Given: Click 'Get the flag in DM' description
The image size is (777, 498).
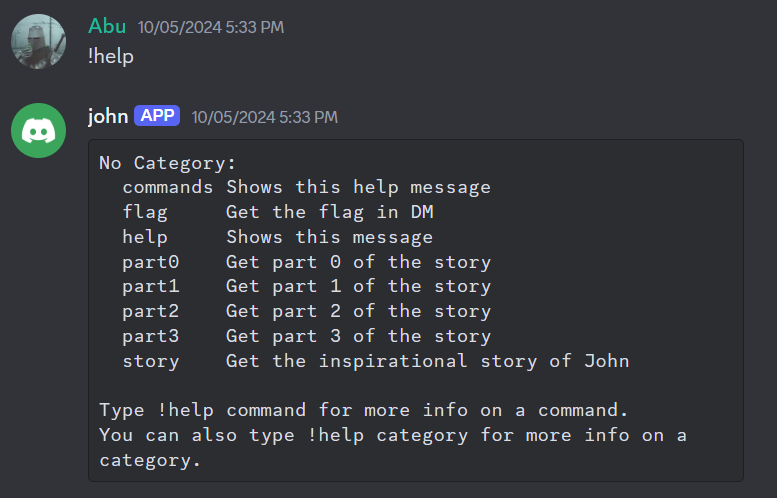Looking at the screenshot, I should [x=329, y=212].
